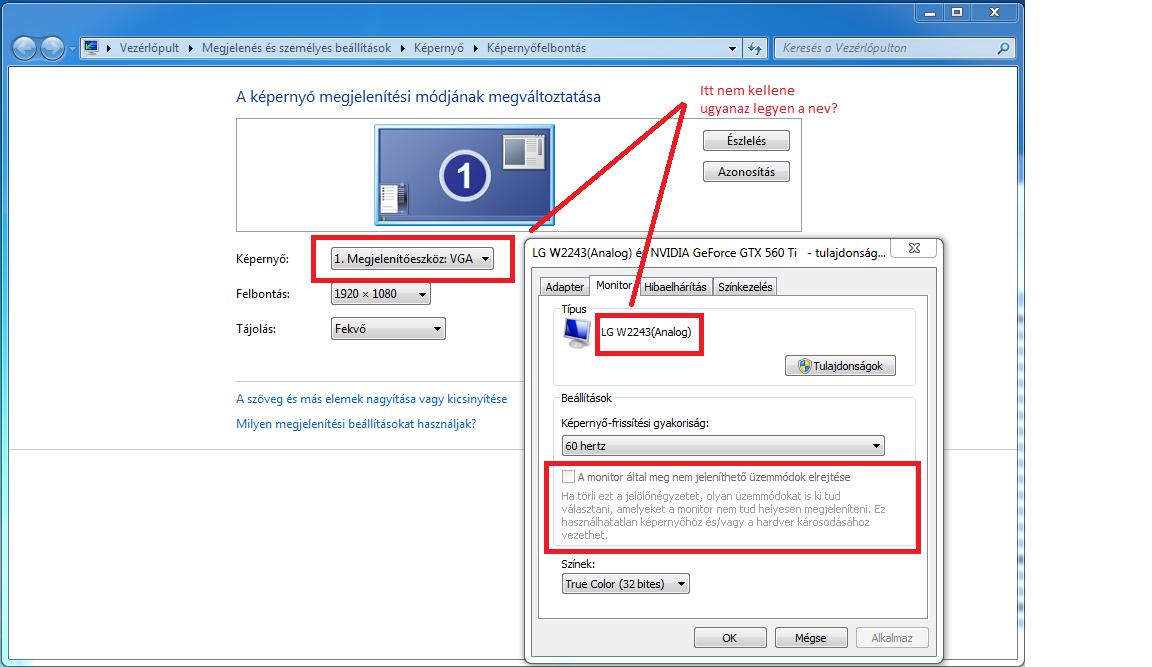The height and width of the screenshot is (667, 1152).
Task: Close the LG W2243 properties dialog
Action: (914, 248)
